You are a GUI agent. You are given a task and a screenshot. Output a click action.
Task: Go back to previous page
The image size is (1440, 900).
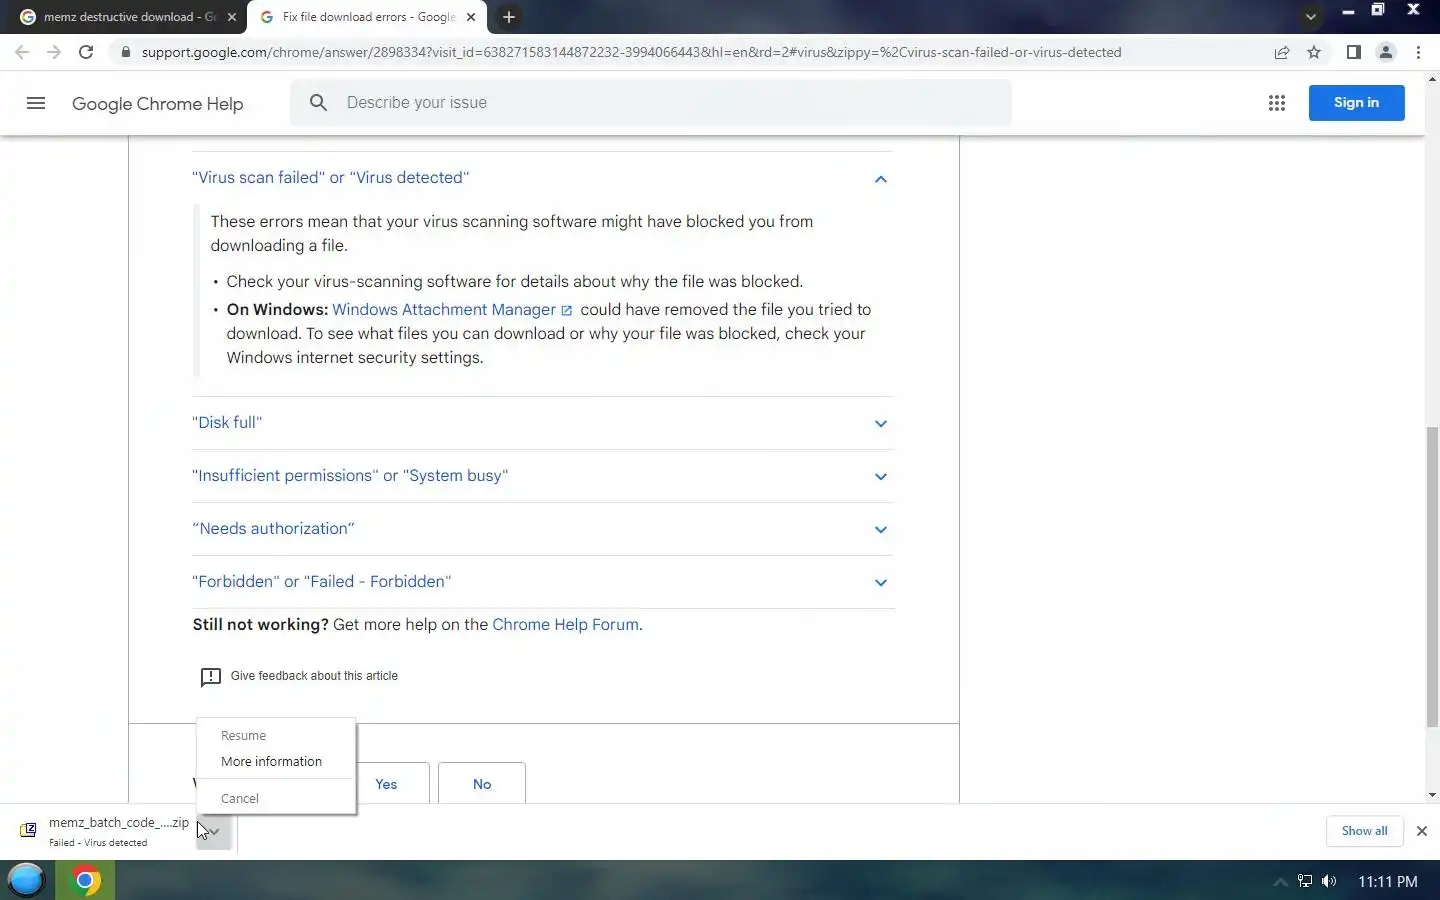tap(22, 52)
